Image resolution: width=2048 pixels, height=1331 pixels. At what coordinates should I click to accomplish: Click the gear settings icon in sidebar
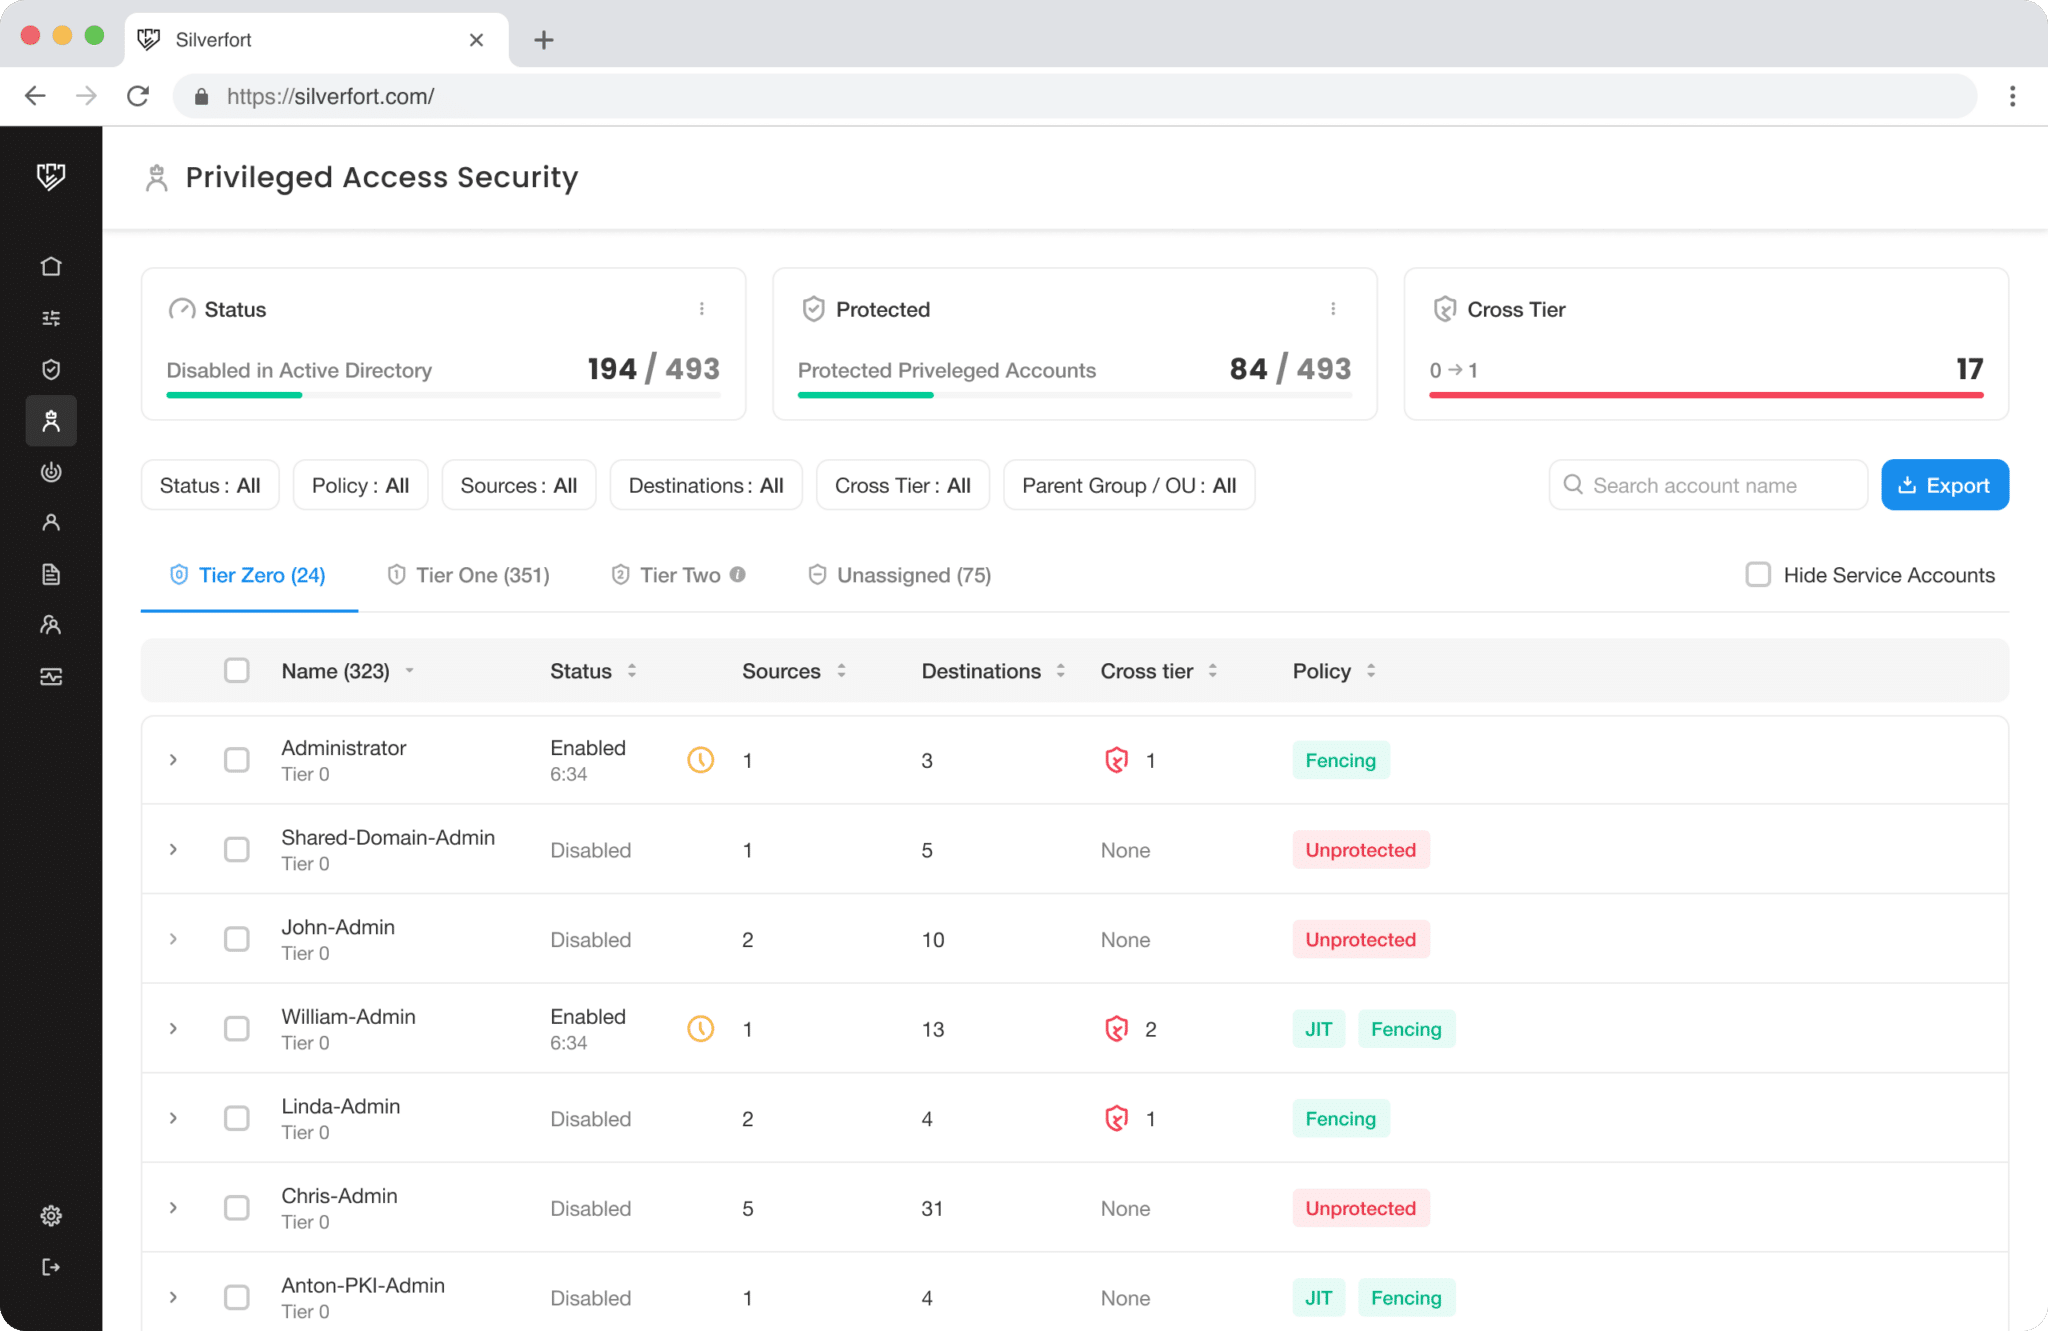(x=51, y=1215)
